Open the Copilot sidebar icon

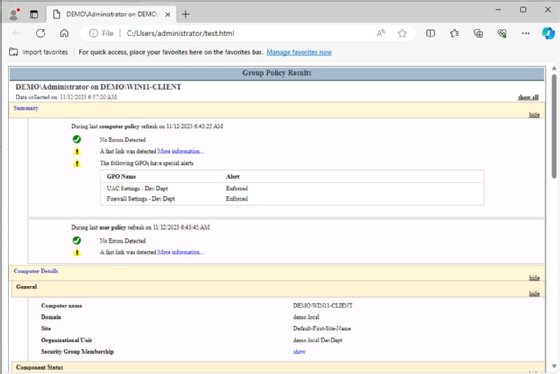pos(548,33)
